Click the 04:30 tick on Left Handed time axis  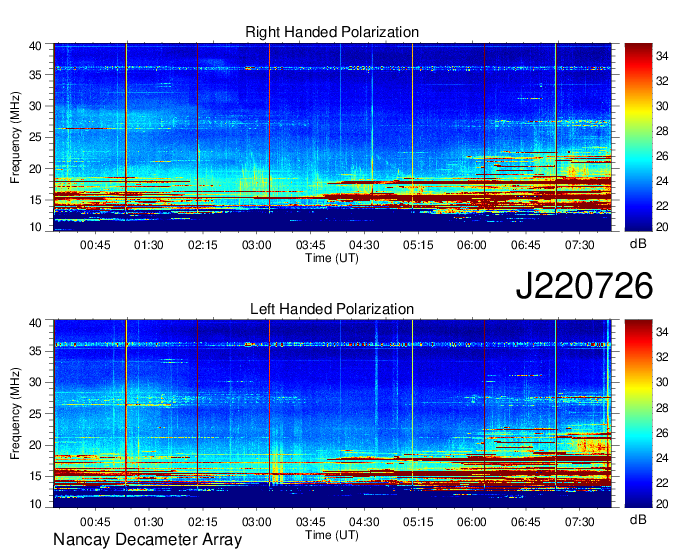click(x=364, y=522)
